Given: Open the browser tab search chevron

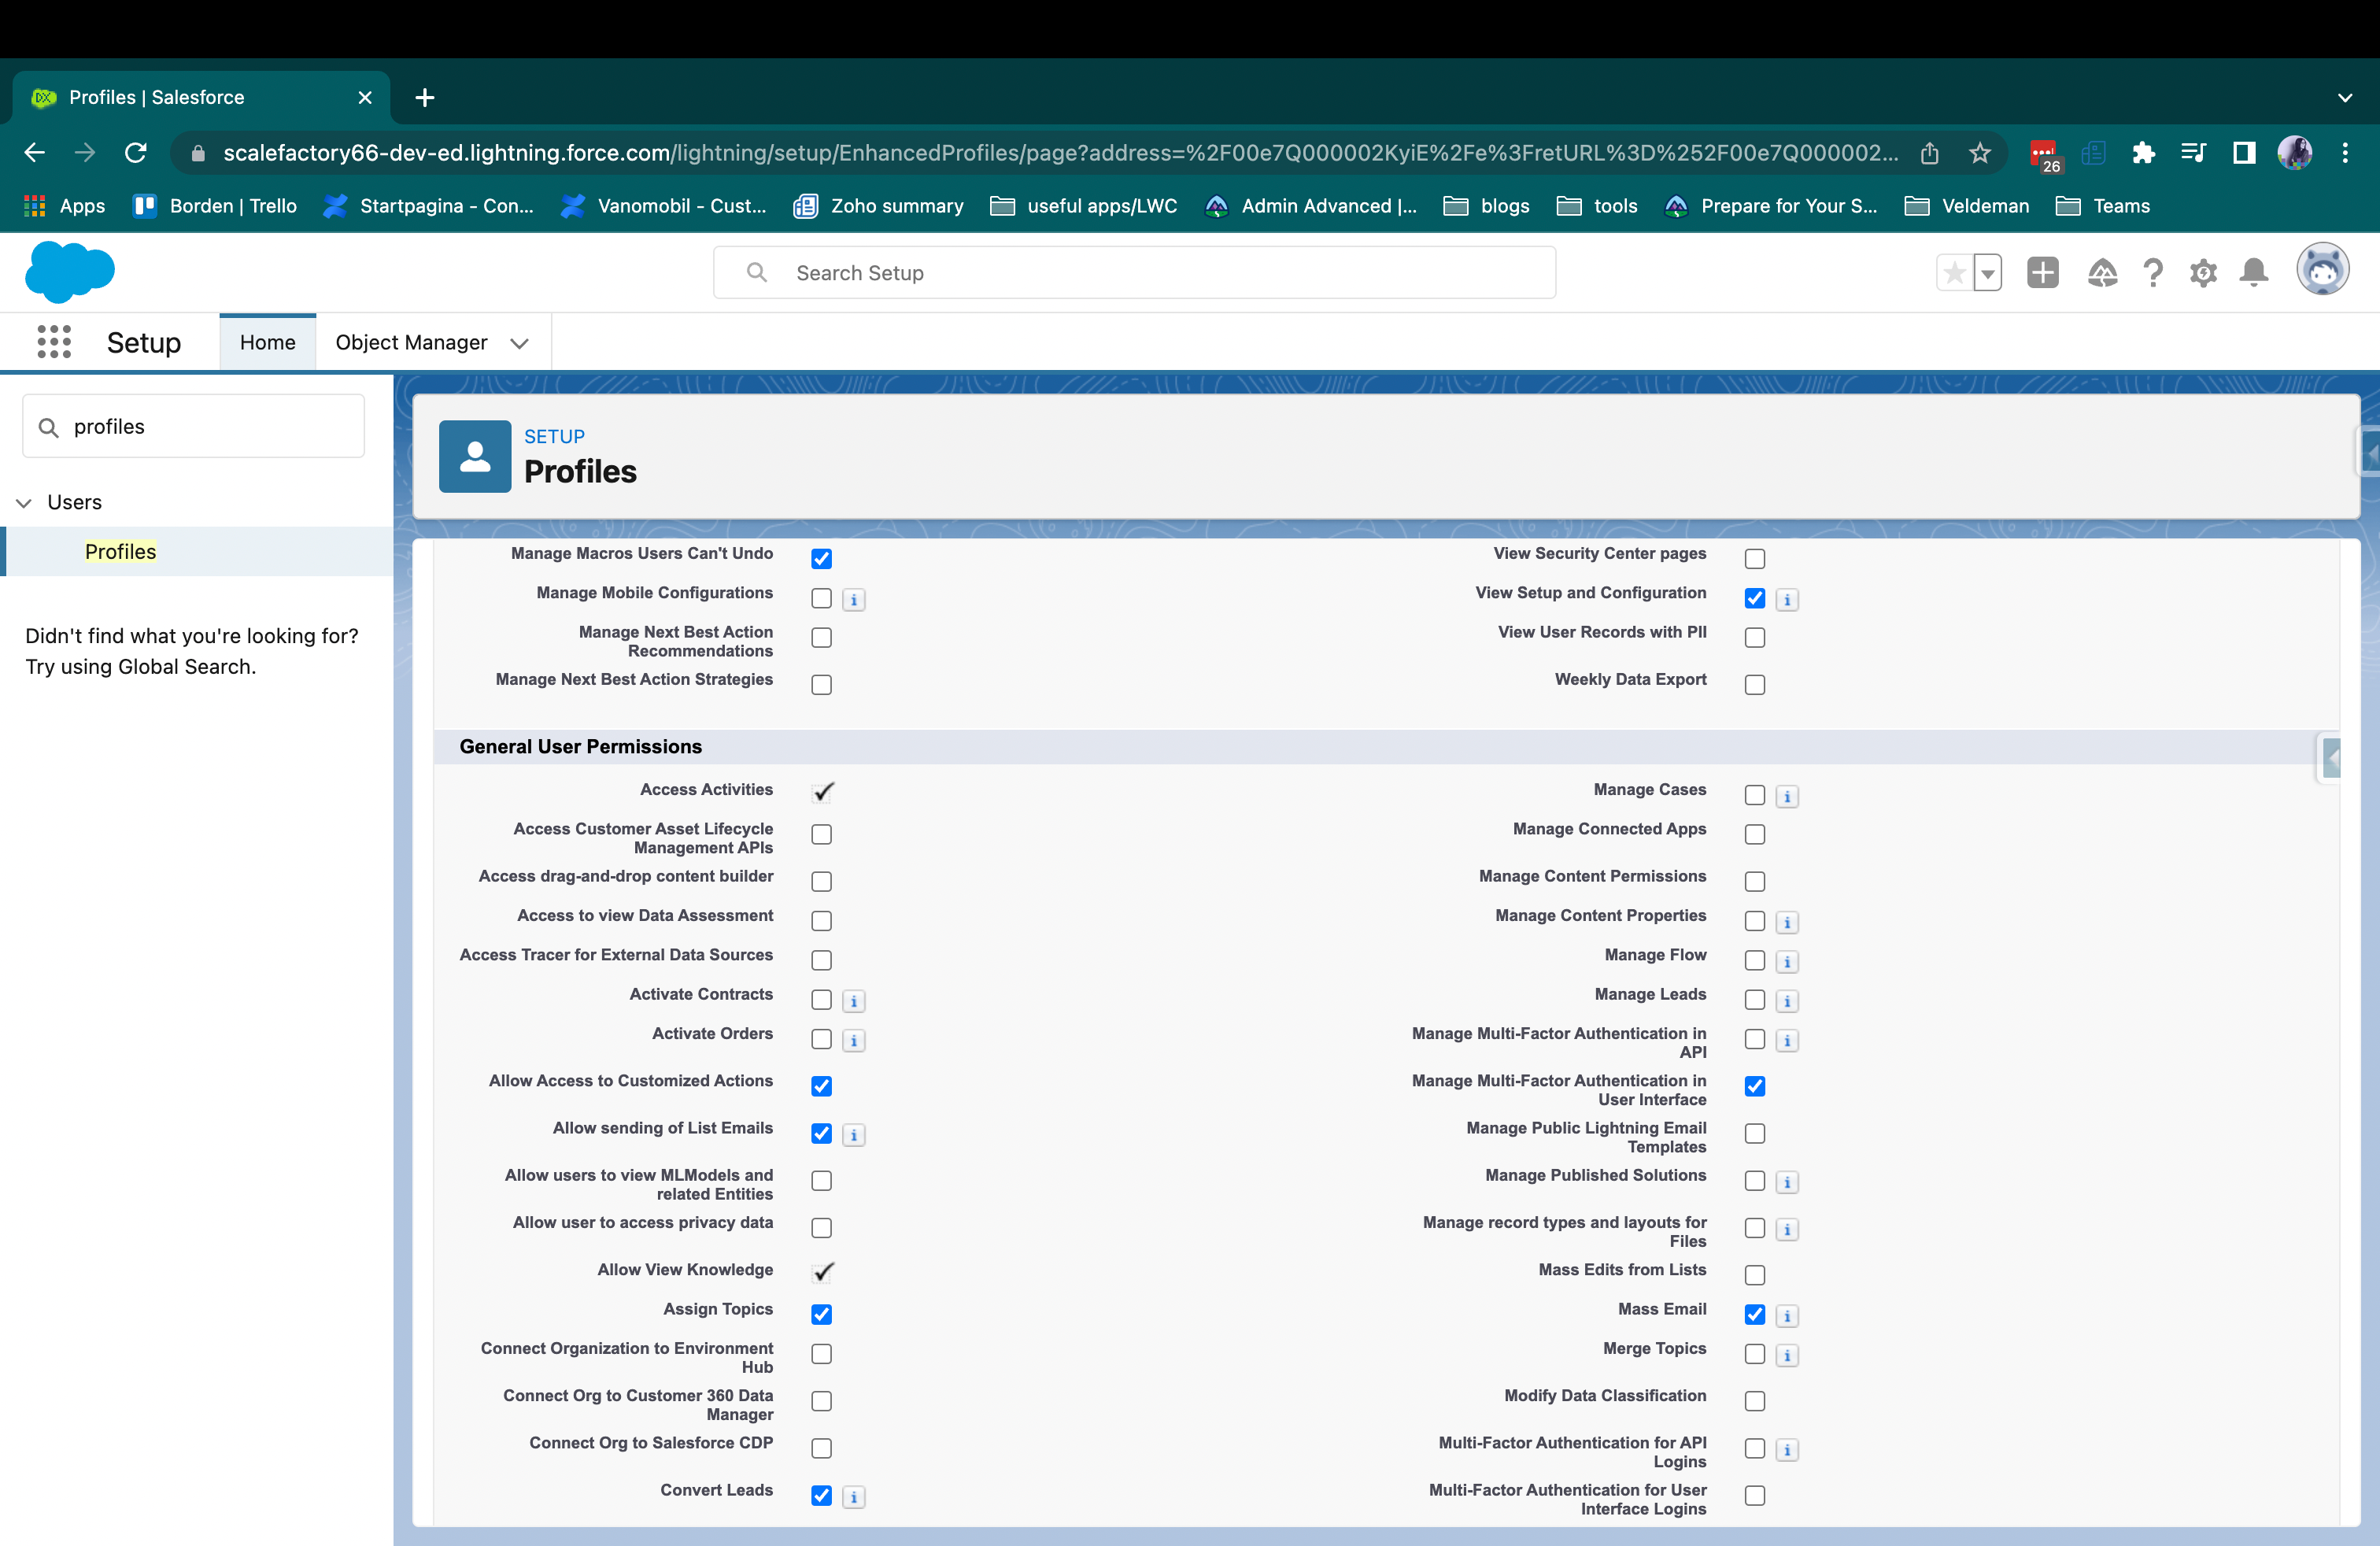Looking at the screenshot, I should (2344, 98).
